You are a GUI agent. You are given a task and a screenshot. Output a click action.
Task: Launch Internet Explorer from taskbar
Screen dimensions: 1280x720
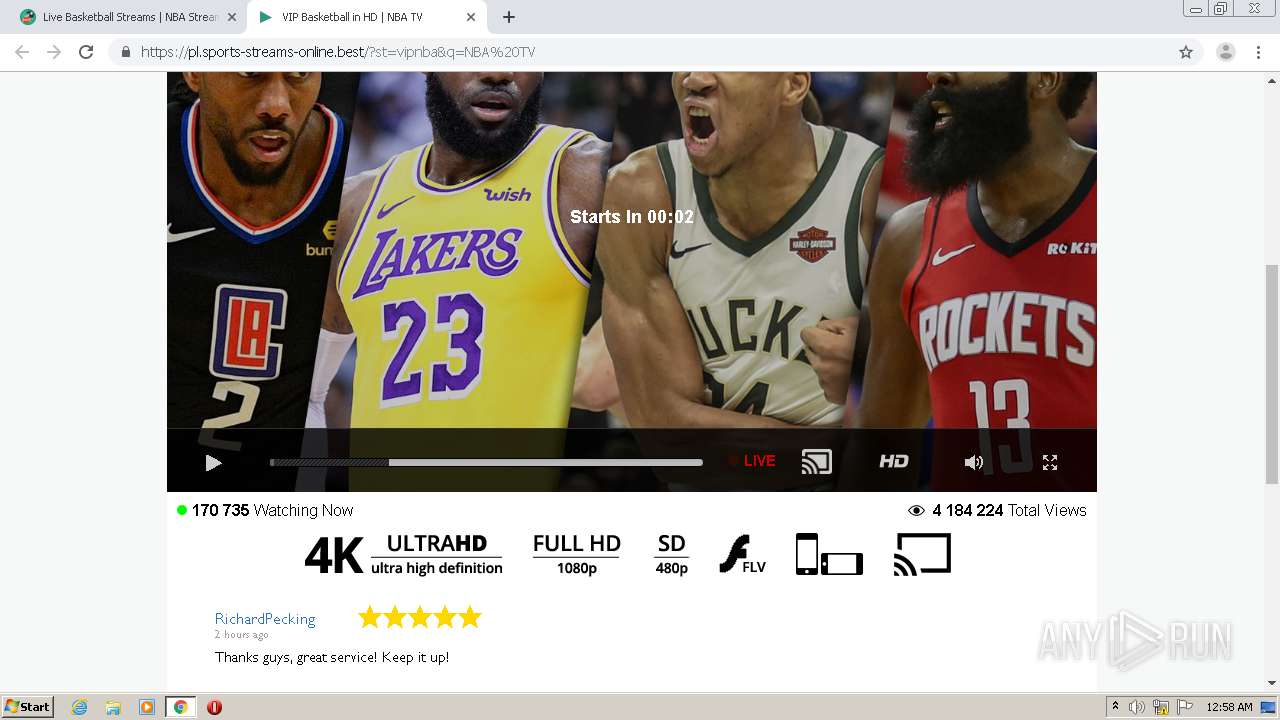[80, 707]
